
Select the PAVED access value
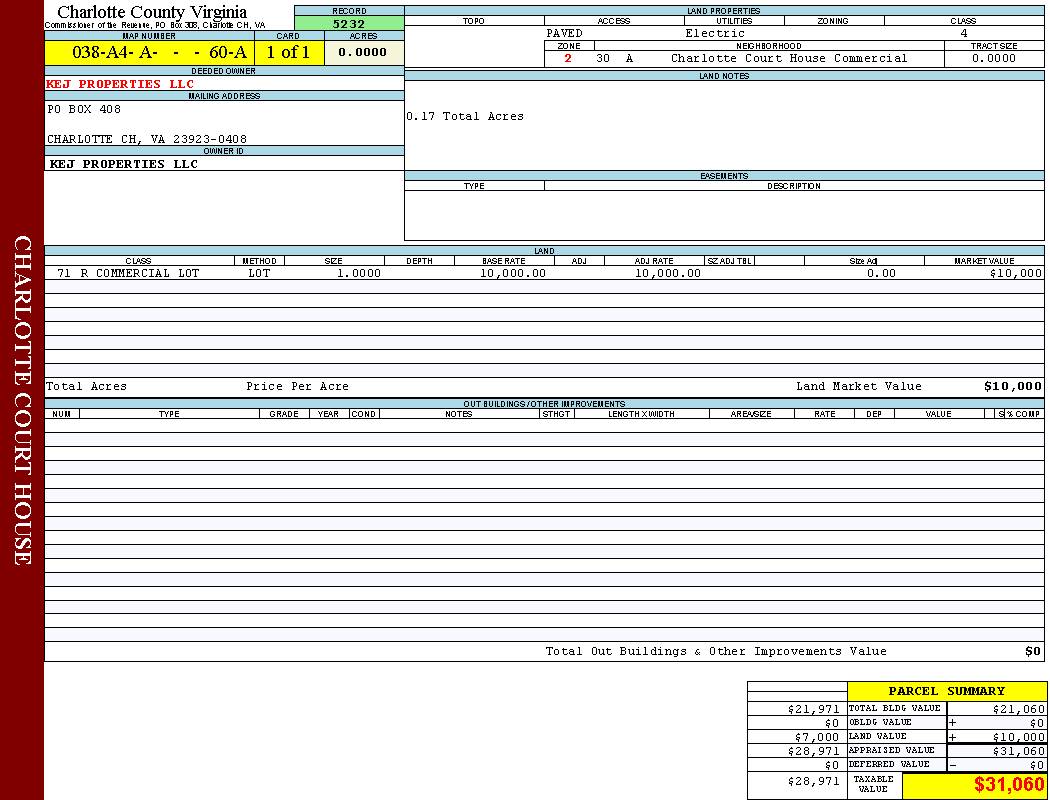pos(564,34)
